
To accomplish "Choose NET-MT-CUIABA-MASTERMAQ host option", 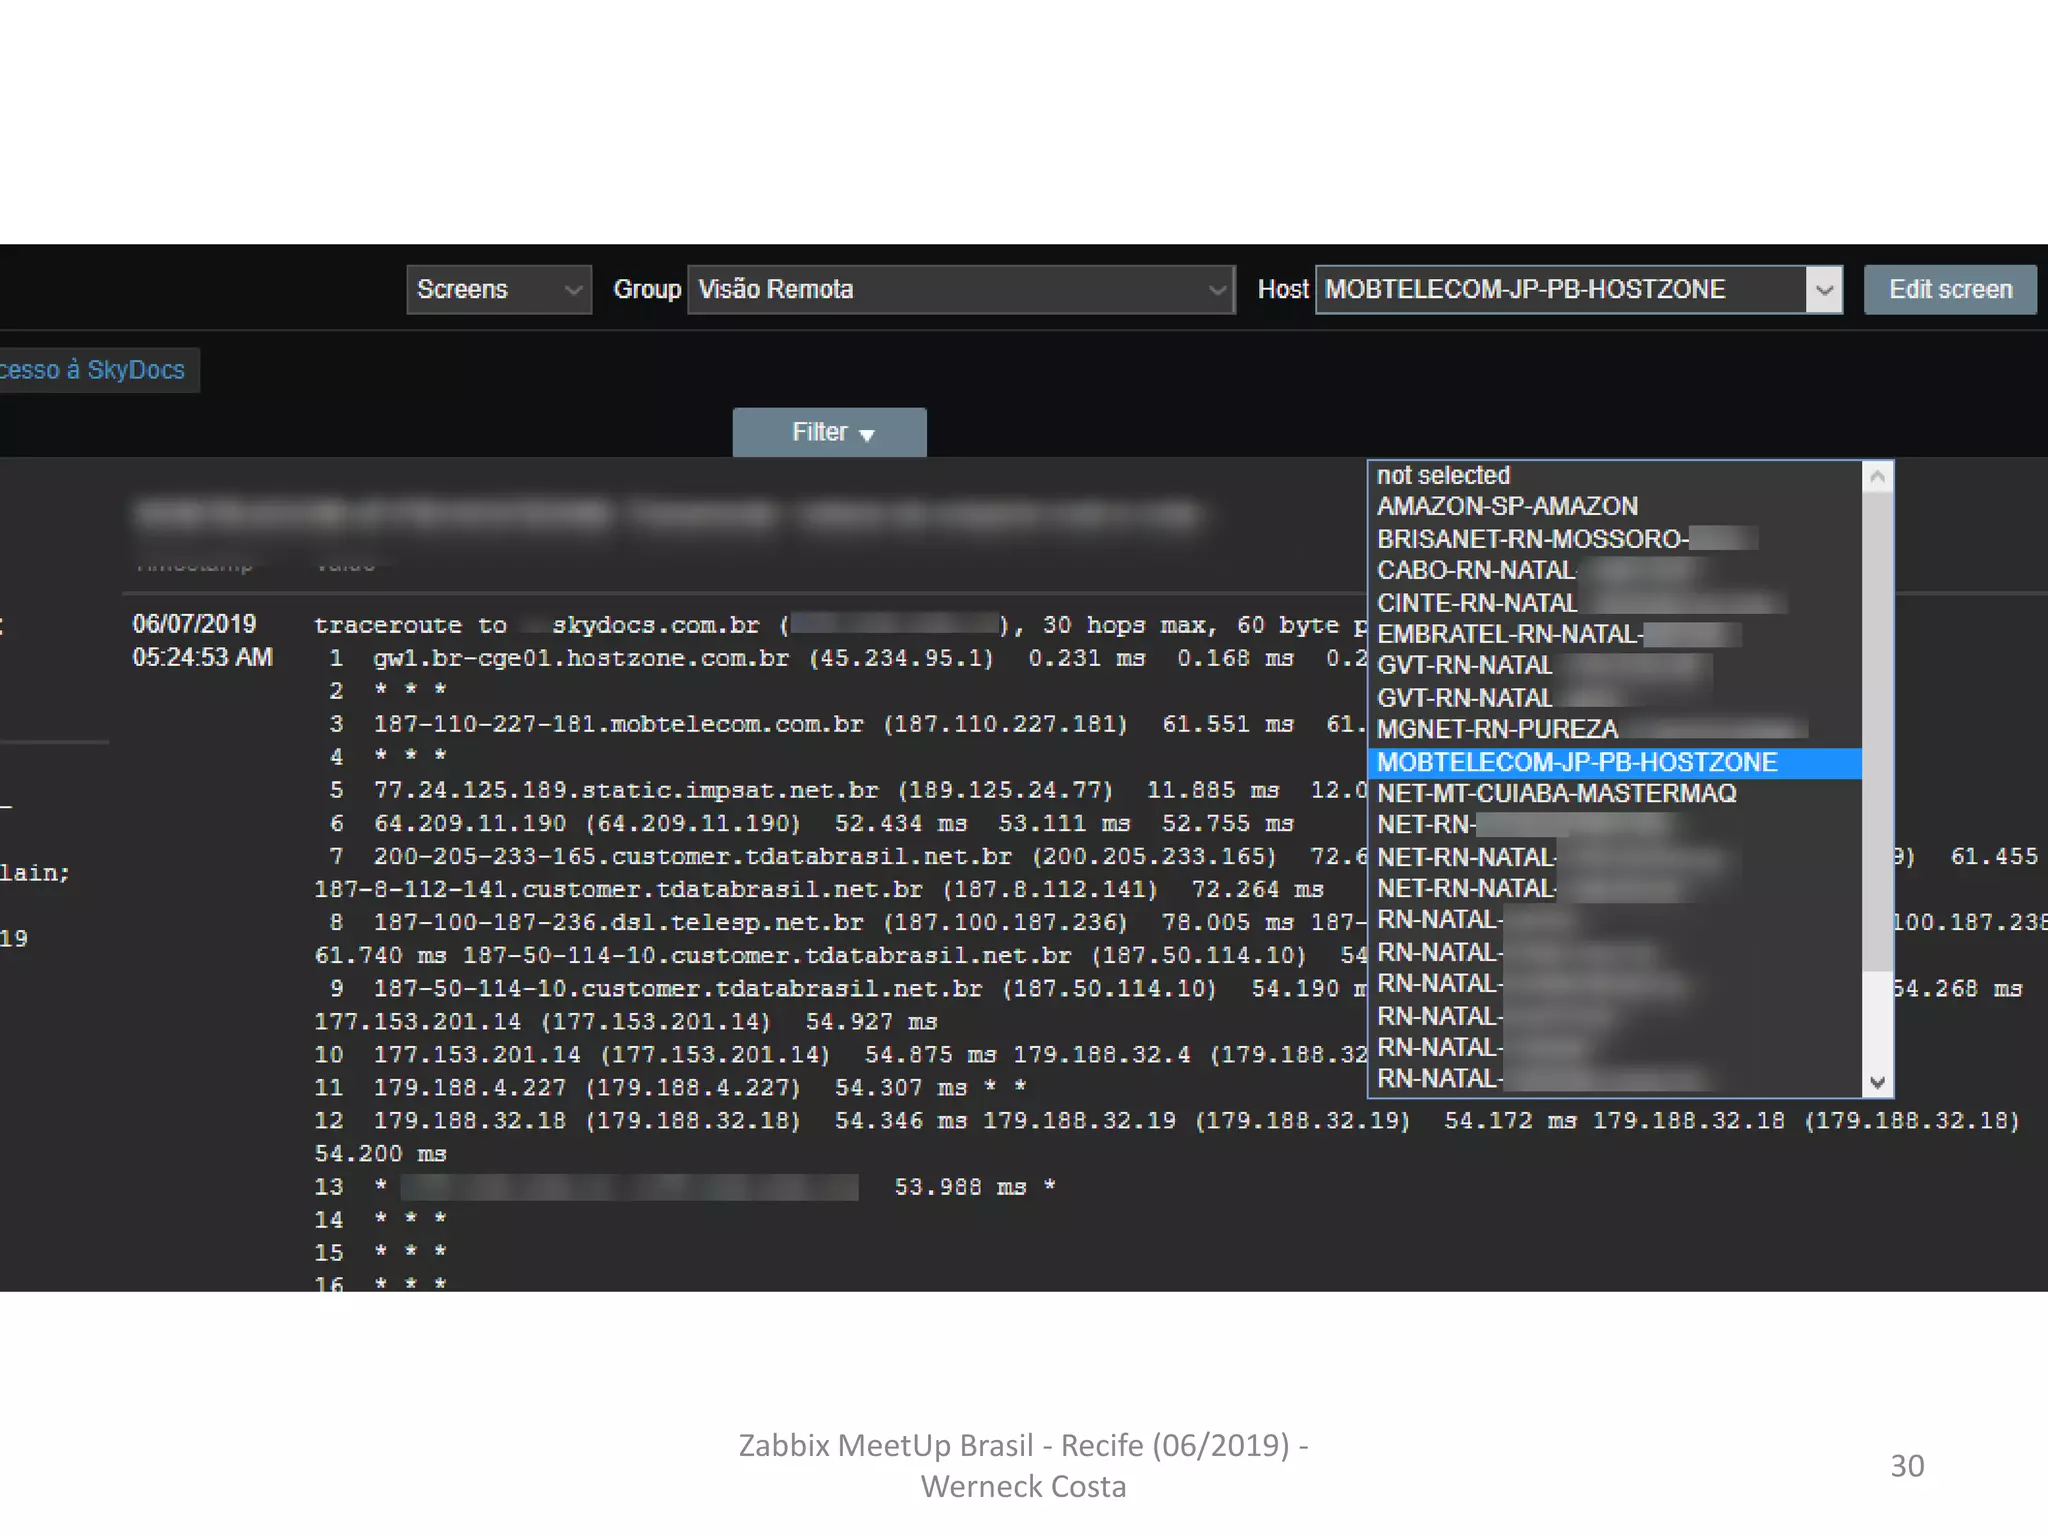I will coord(1556,793).
